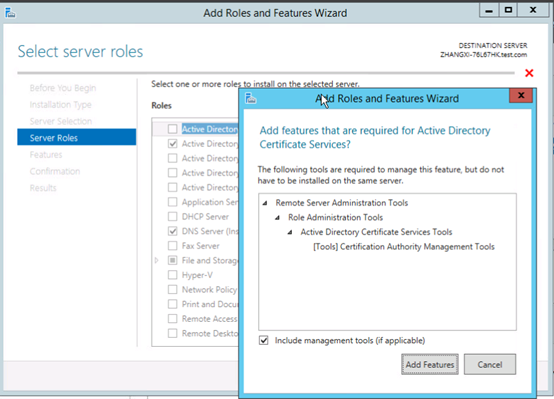Click the Add Features button
Viewport: 554px width, 399px height.
tap(430, 364)
